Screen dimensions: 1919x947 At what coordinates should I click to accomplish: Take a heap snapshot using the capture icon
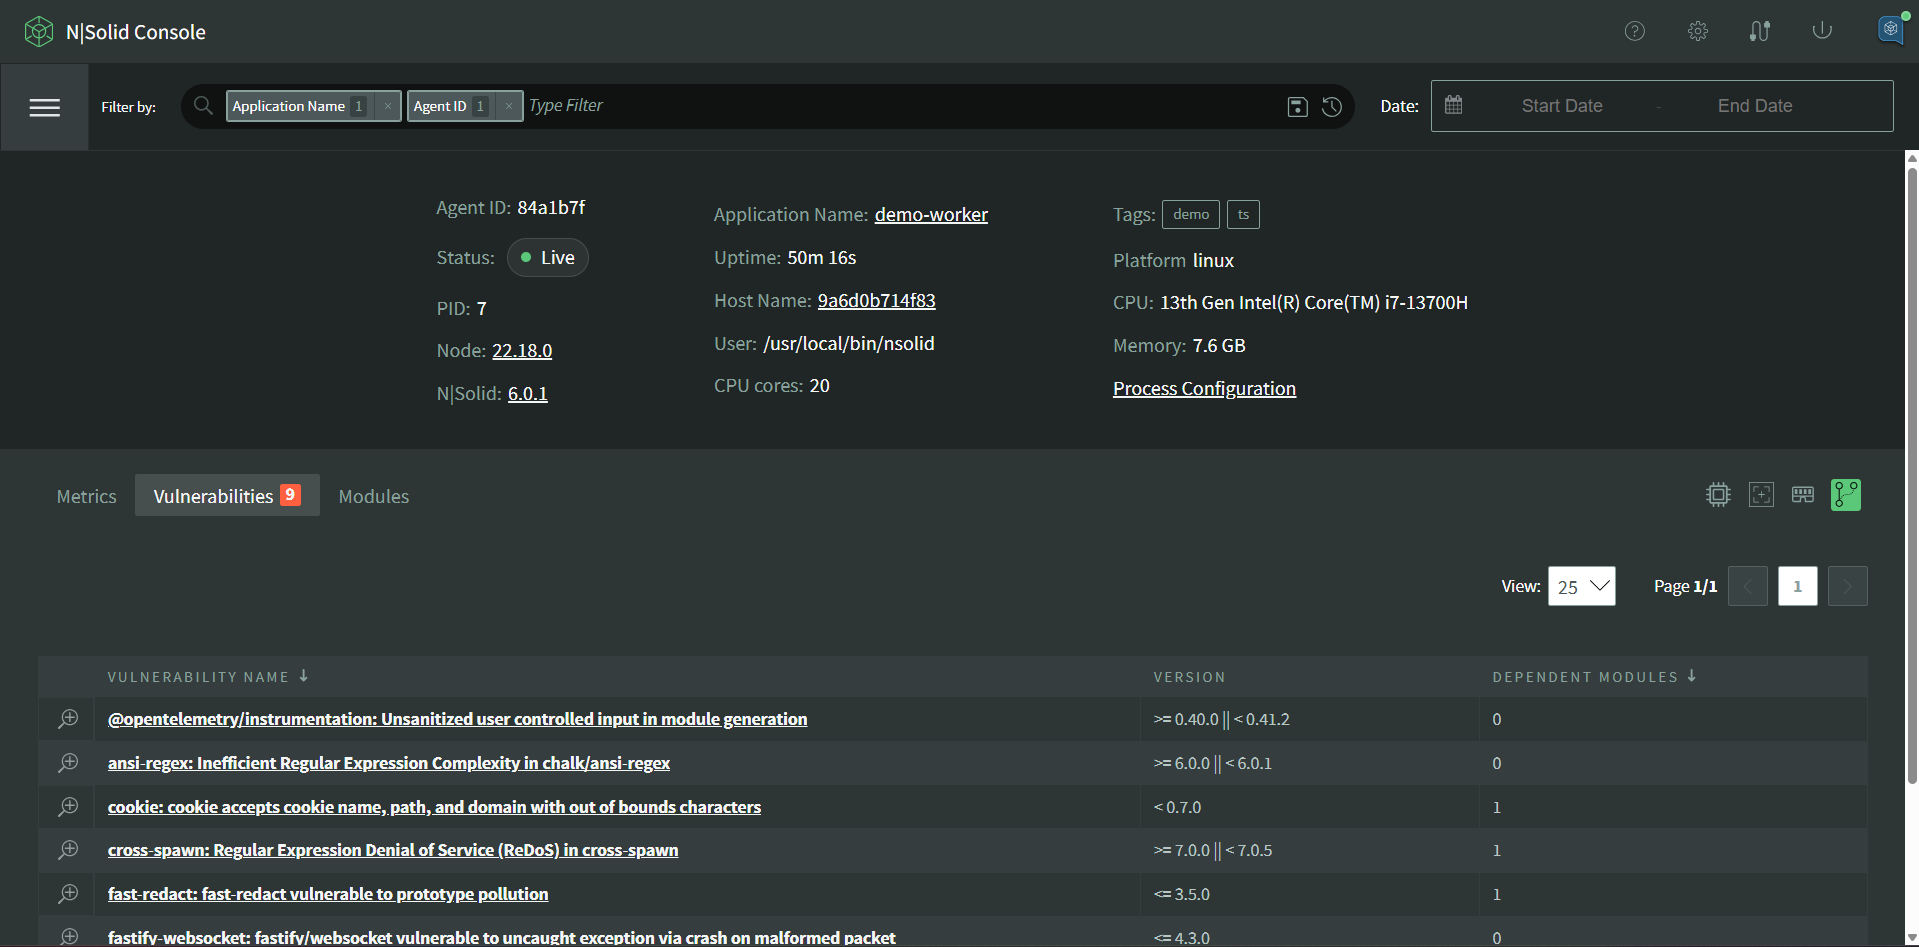[1761, 494]
